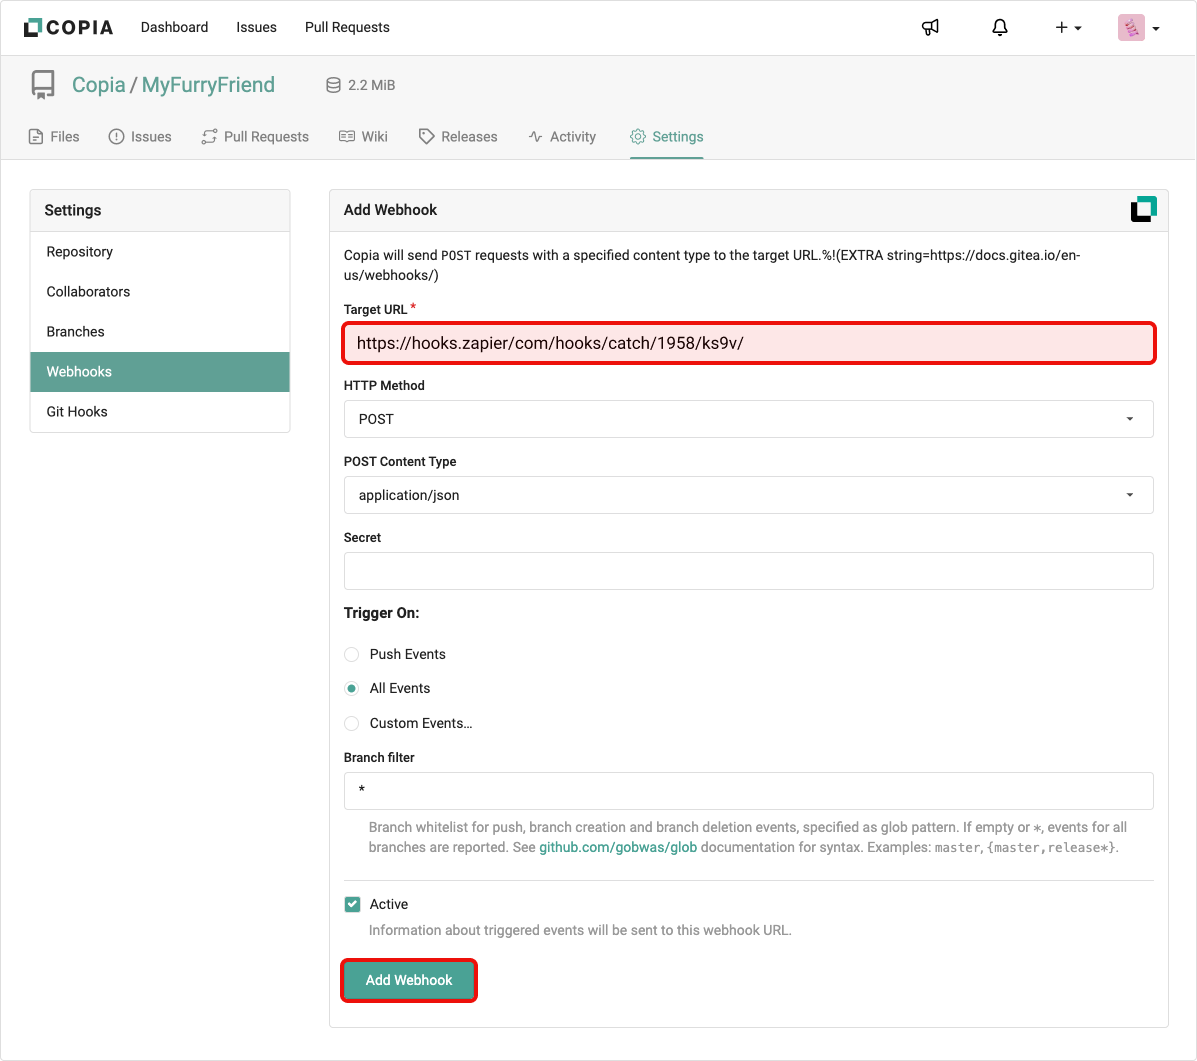
Task: Open the announcements megaphone icon
Action: coord(930,27)
